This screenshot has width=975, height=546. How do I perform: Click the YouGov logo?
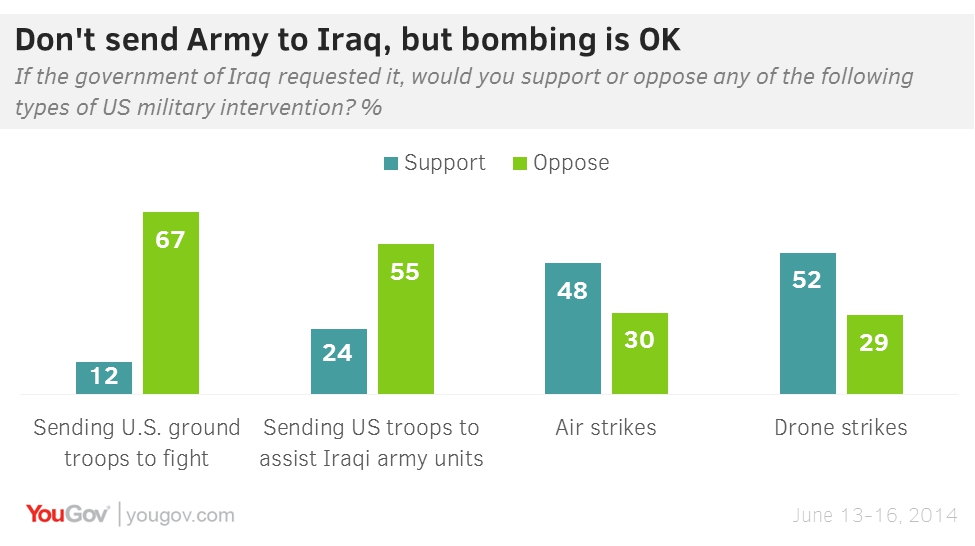(69, 515)
